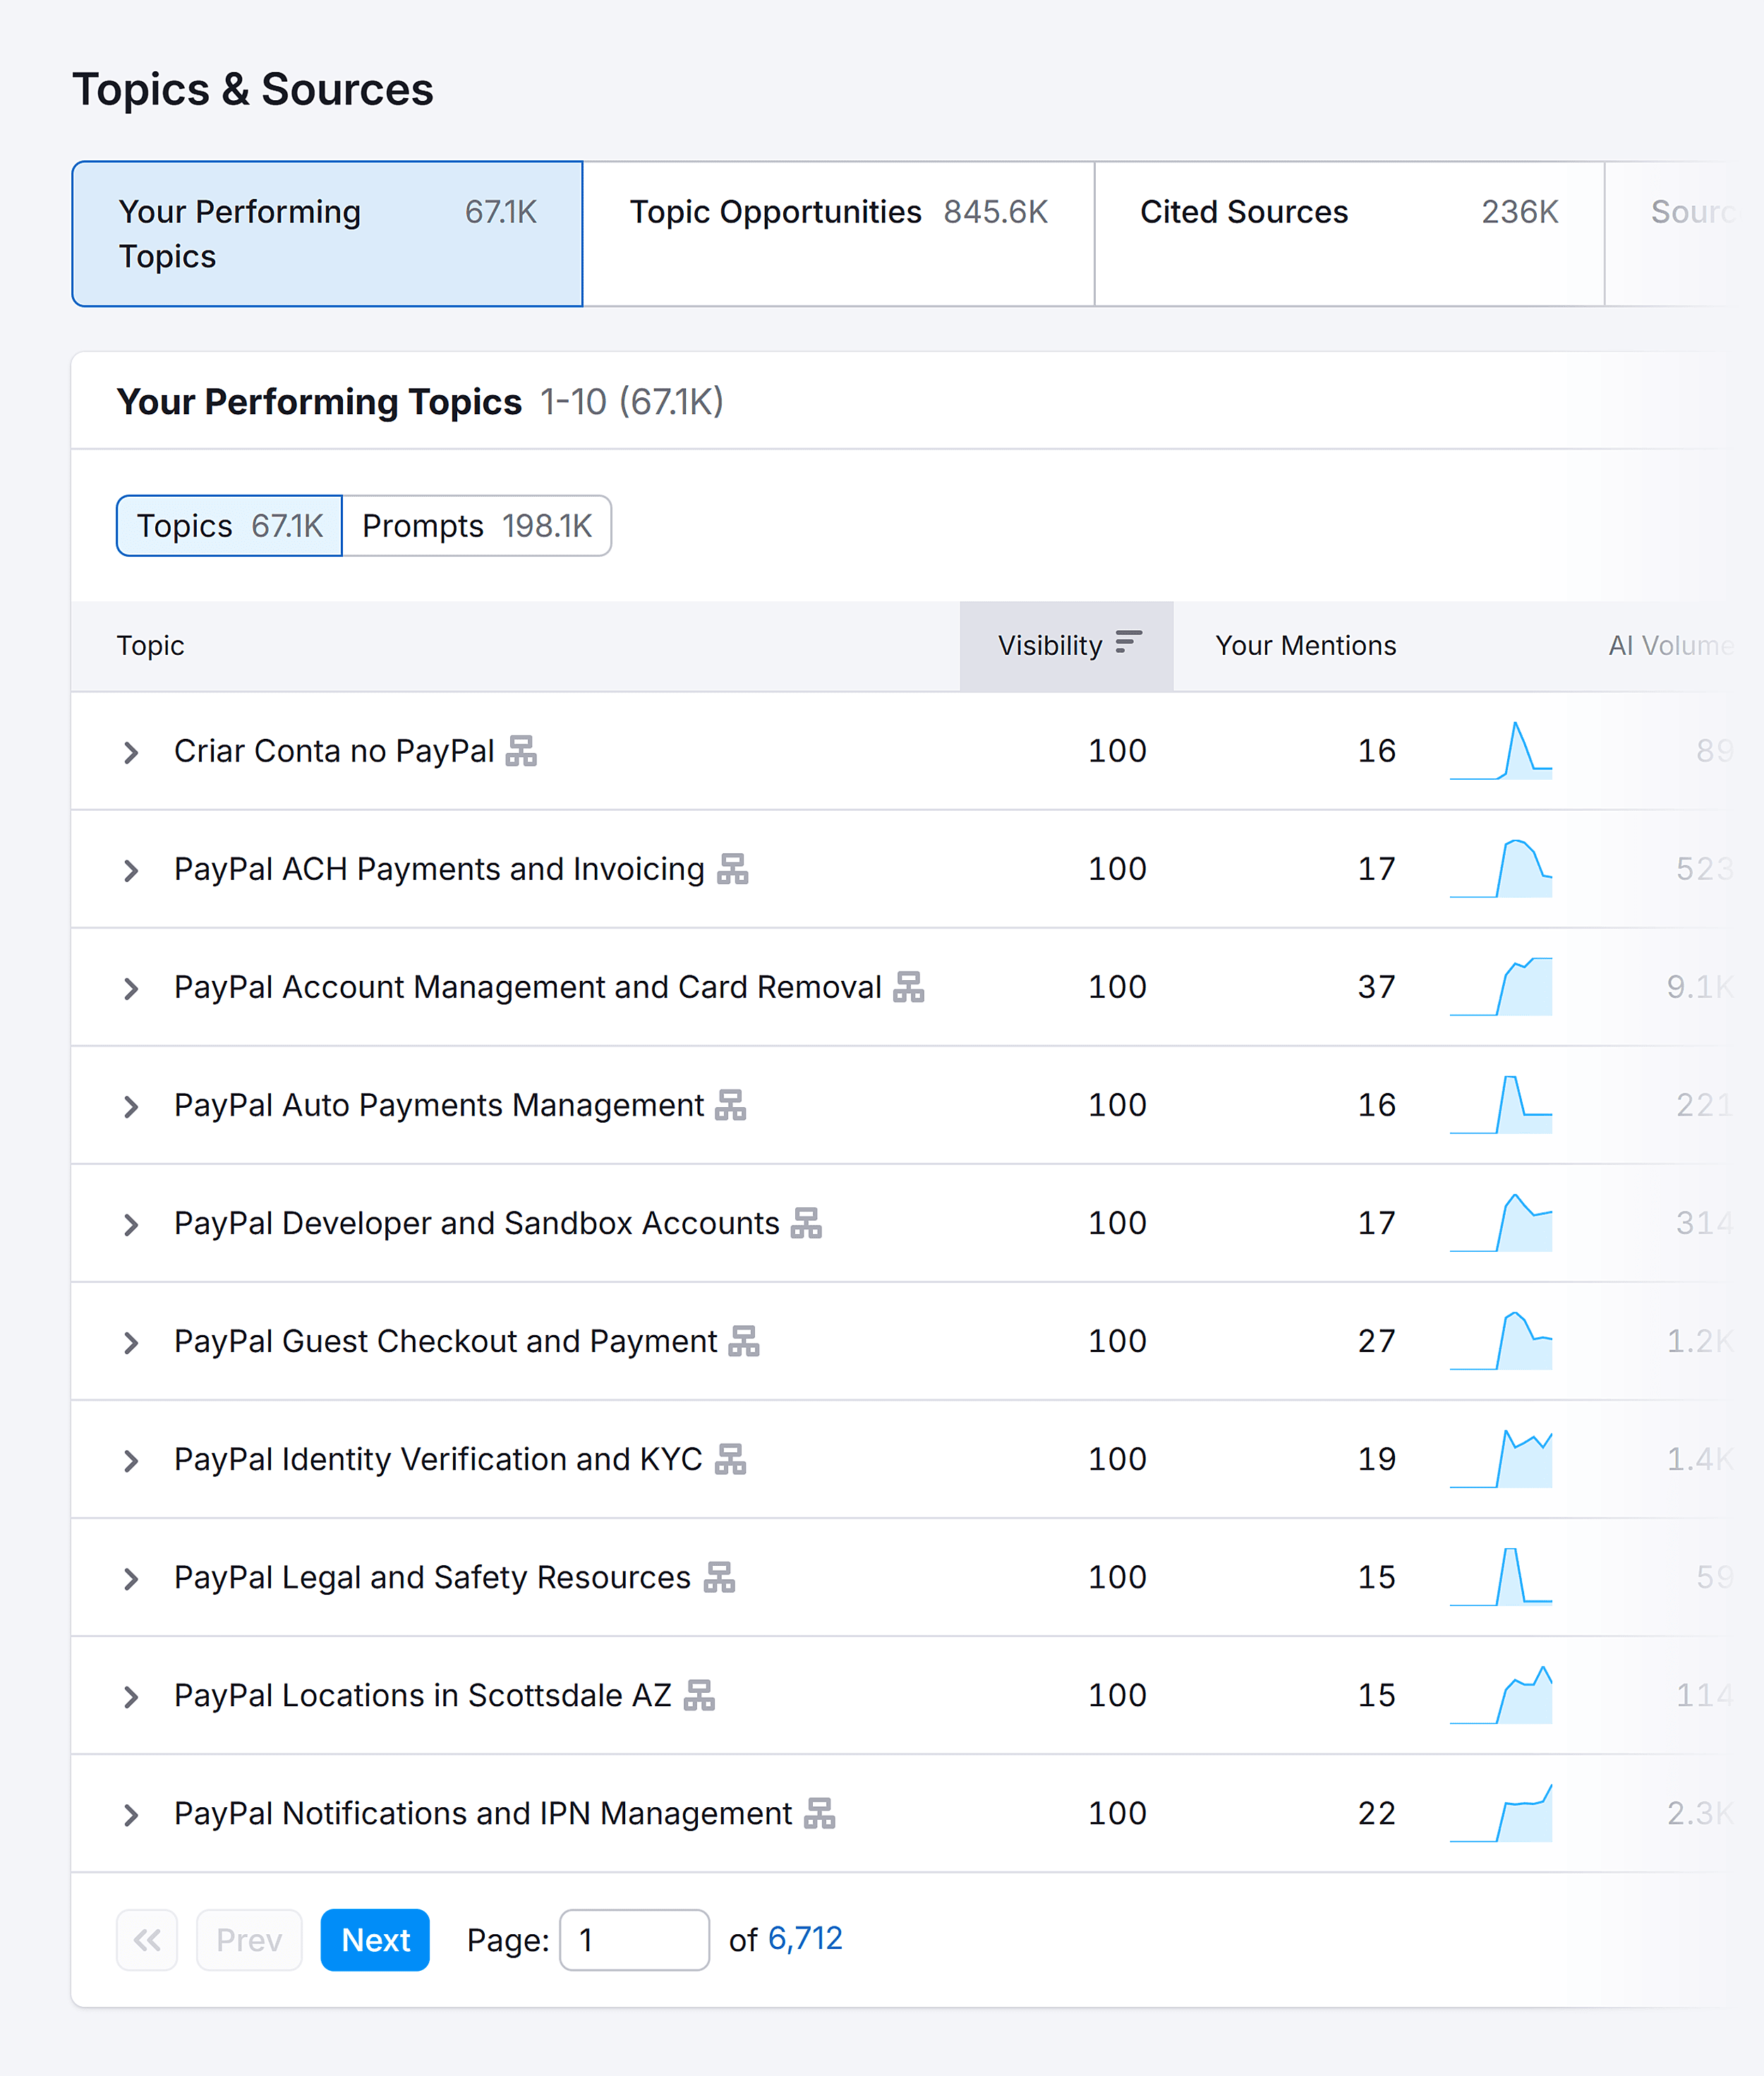
Task: Click cluster icon next to PayPal Guest Checkout and Payment
Action: pos(744,1342)
